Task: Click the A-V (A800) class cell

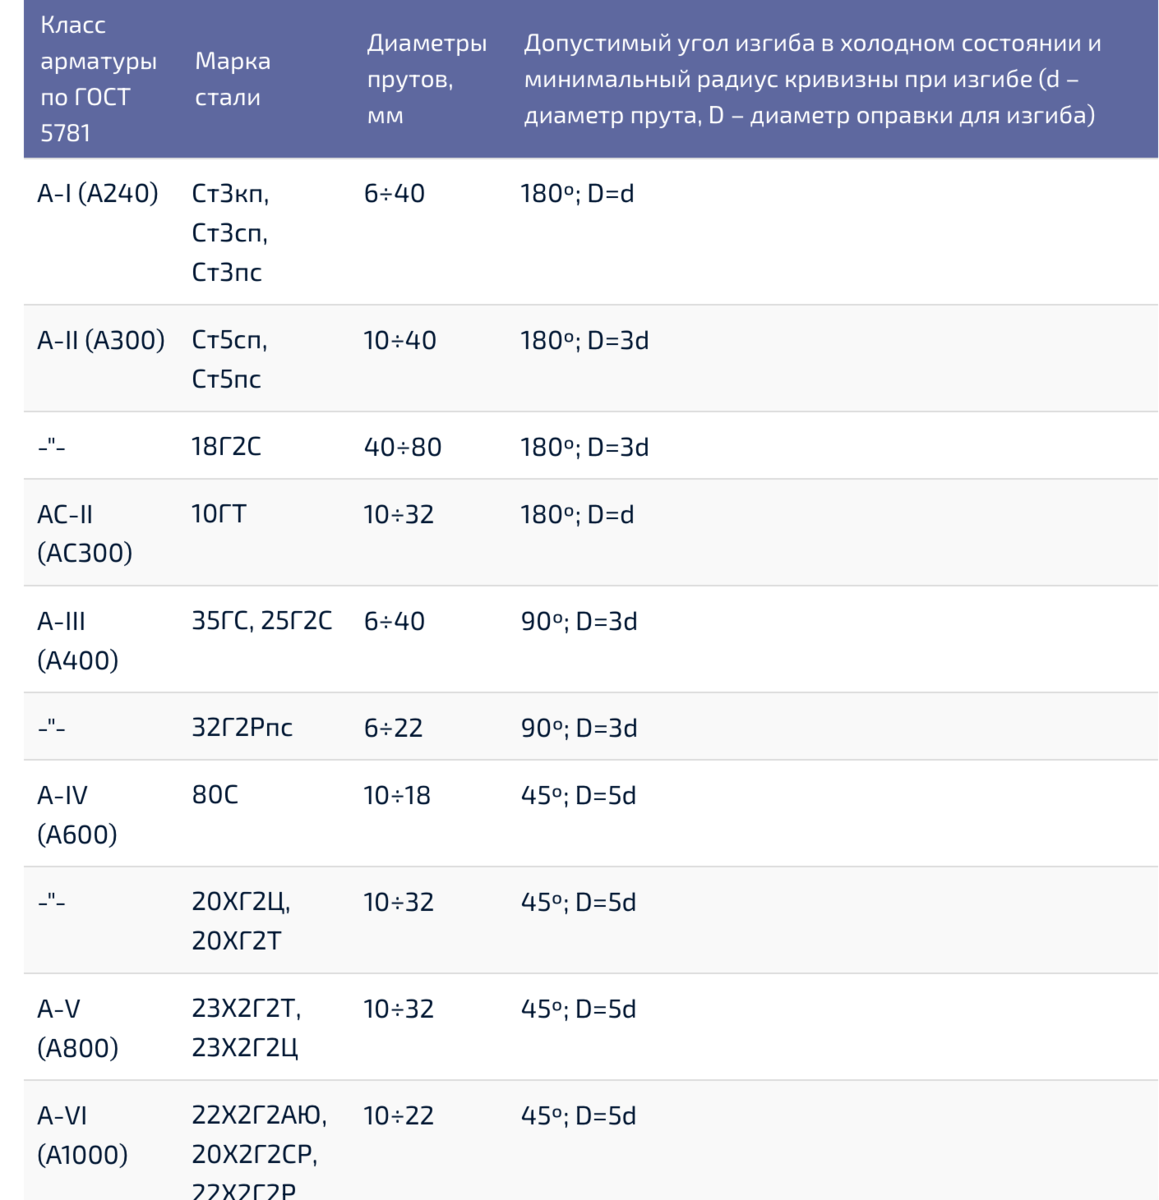Action: point(78,1028)
